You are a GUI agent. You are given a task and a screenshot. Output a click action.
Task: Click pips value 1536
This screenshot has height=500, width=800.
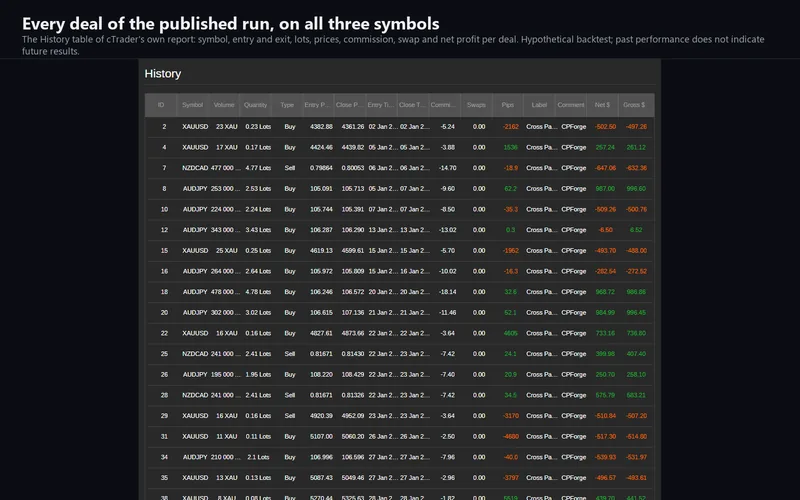[510, 147]
